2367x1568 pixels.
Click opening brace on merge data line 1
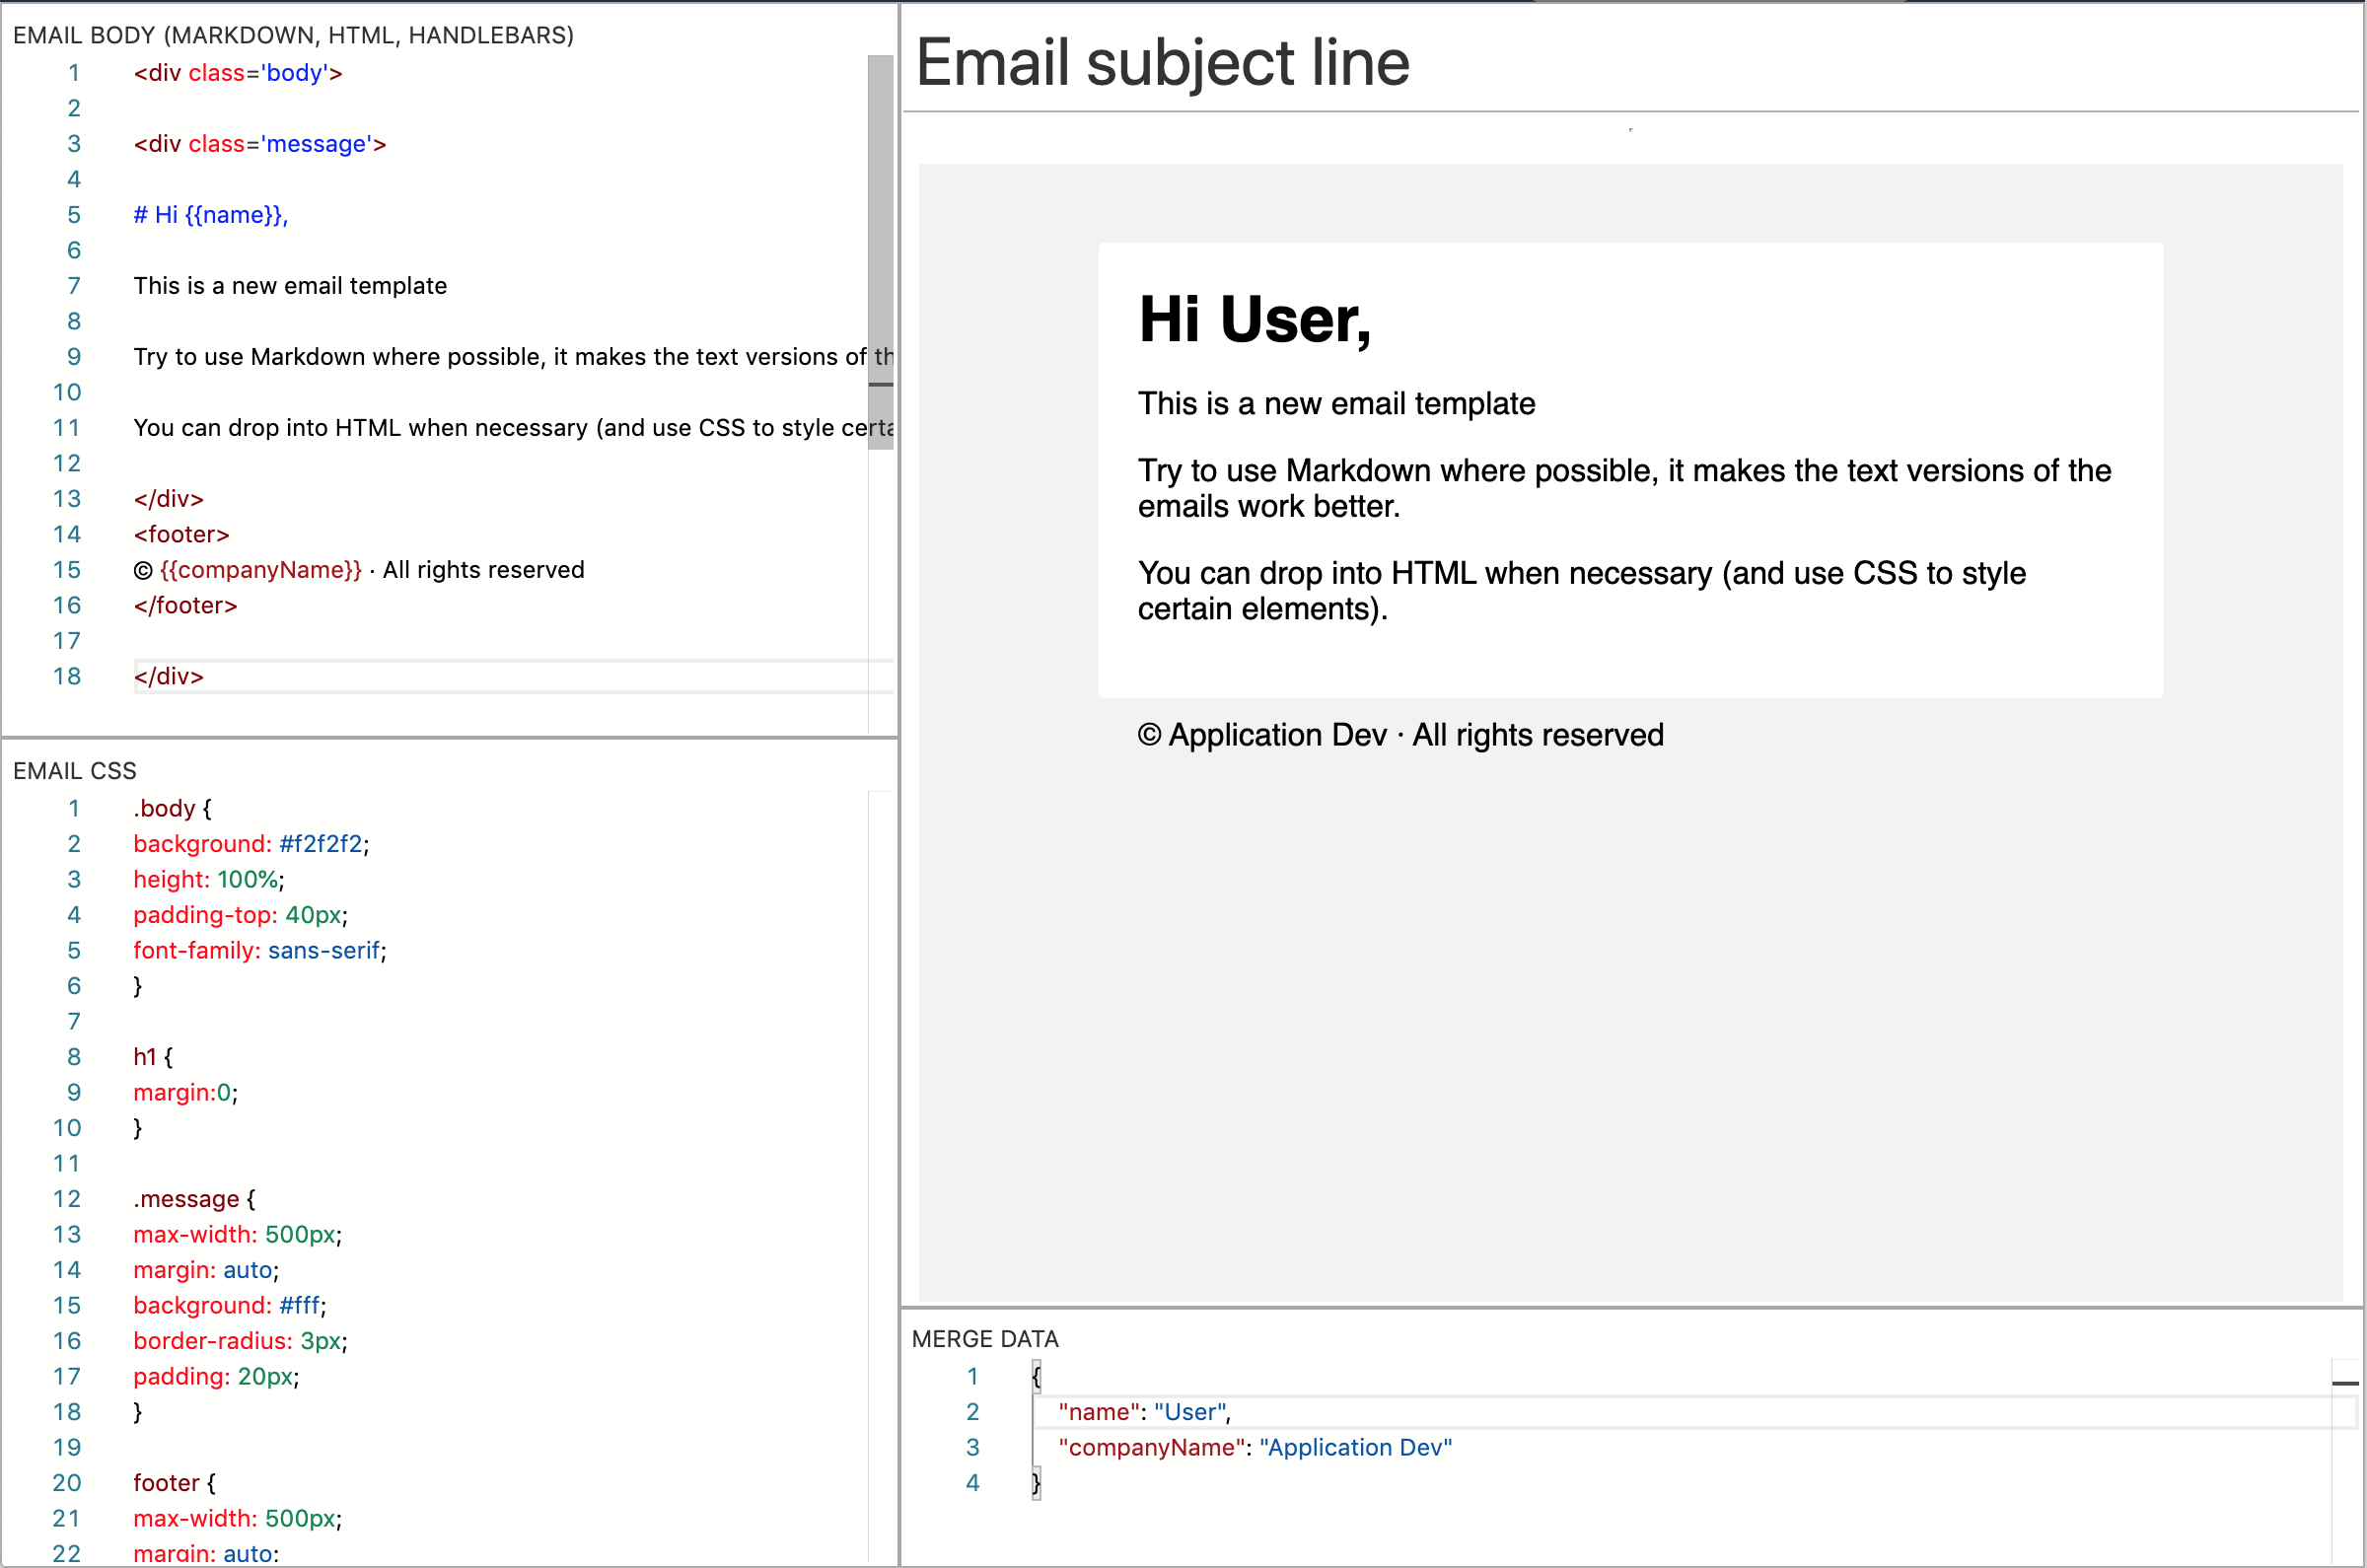click(1036, 1377)
